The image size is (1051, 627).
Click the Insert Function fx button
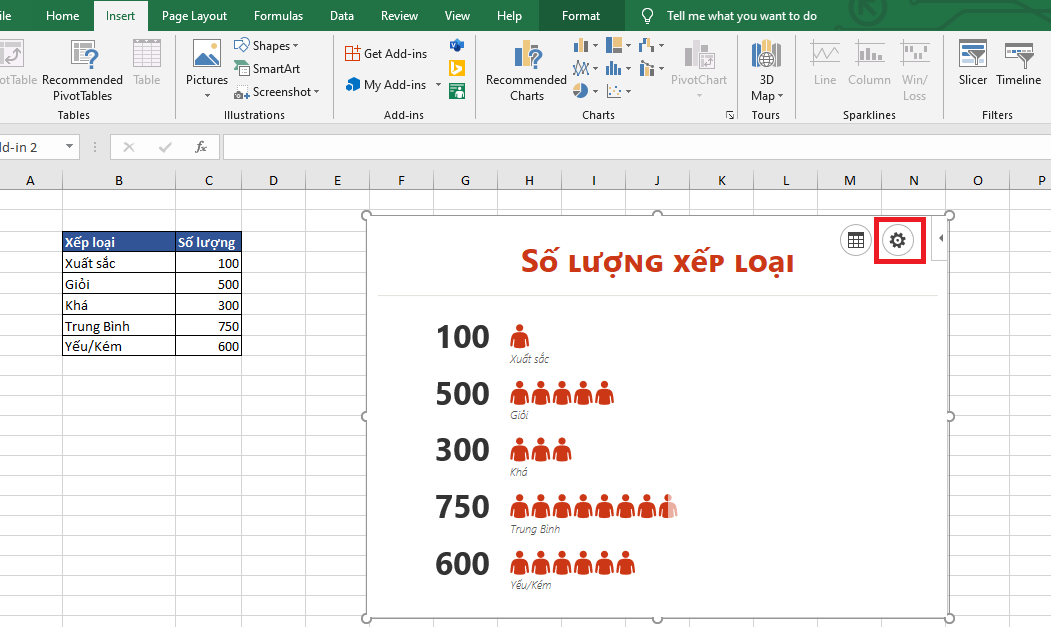201,147
